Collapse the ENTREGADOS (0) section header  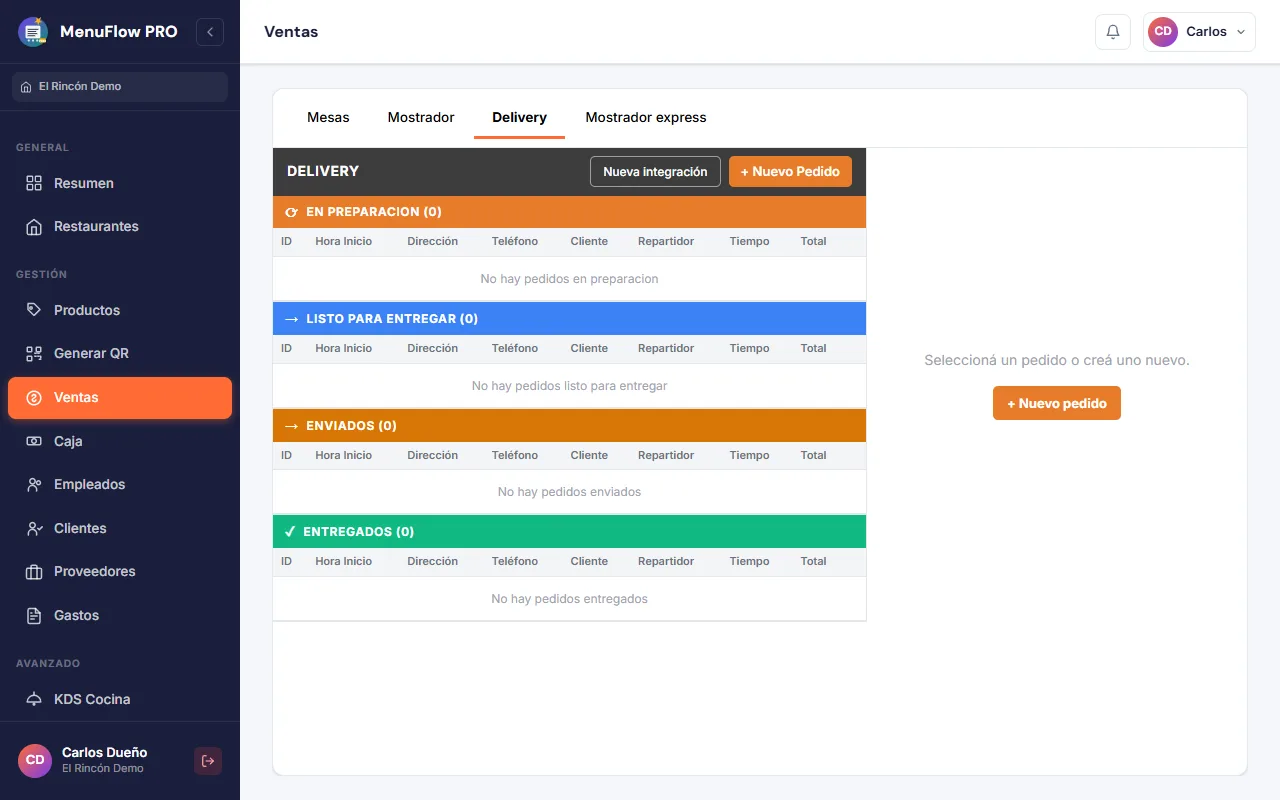pyautogui.click(x=569, y=532)
